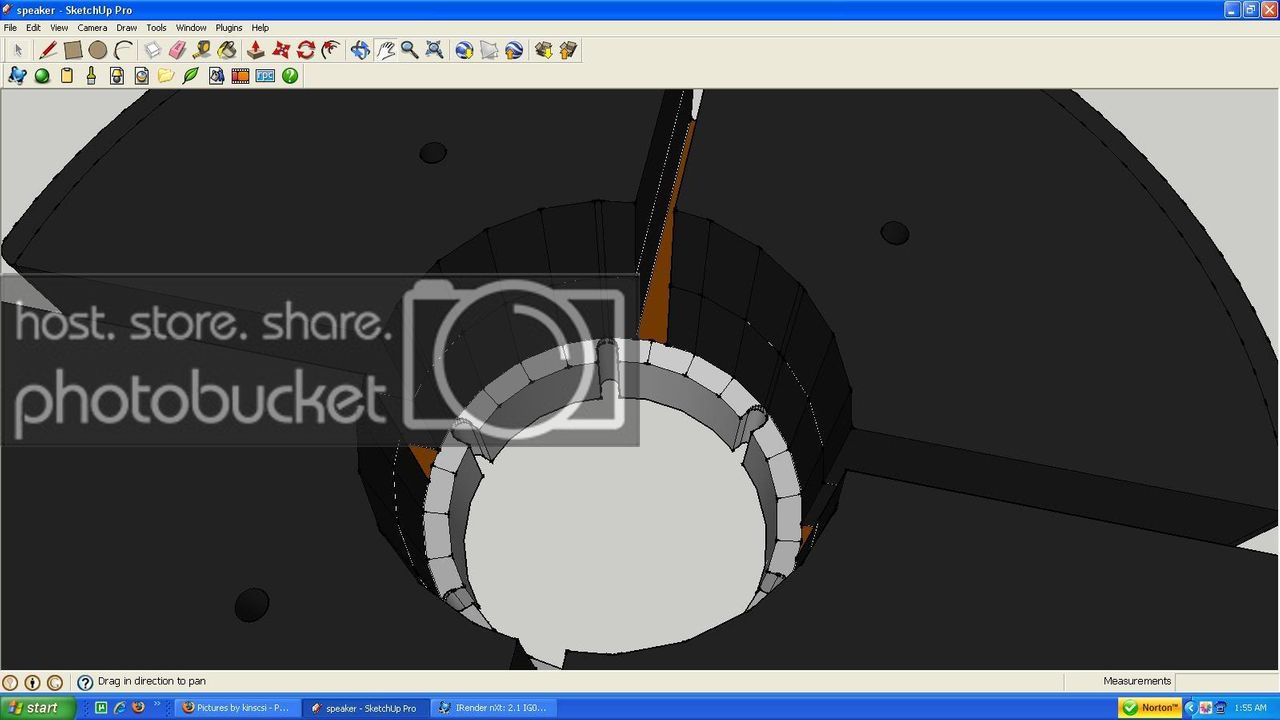Choose the Rectangle tool
1280x720 pixels.
(73, 50)
